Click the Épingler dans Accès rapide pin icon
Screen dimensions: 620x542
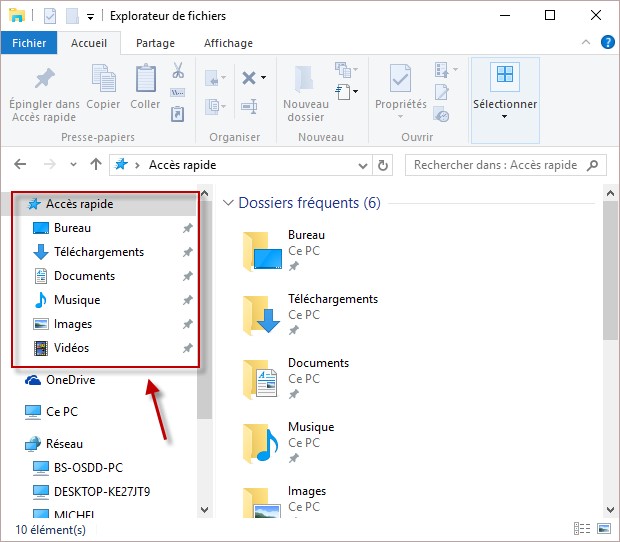(45, 79)
